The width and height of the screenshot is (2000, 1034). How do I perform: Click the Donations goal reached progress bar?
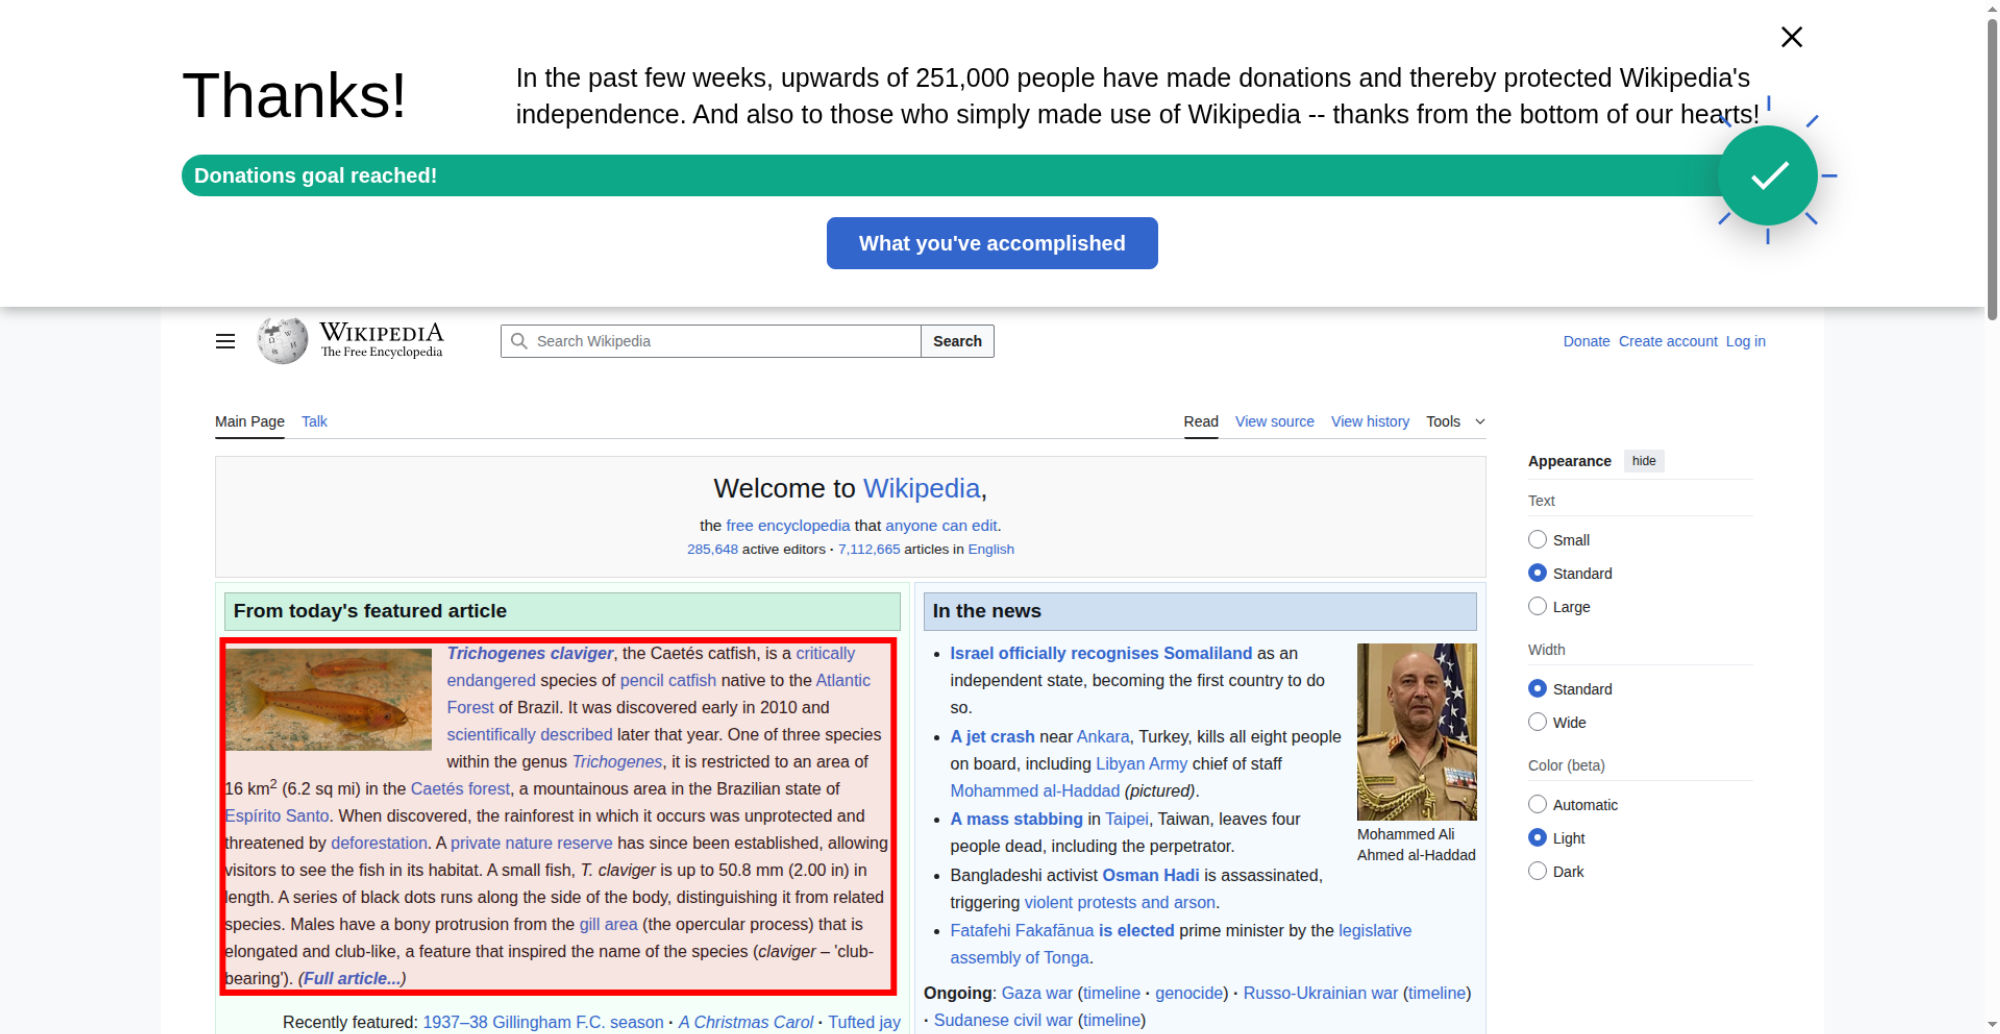pyautogui.click(x=900, y=176)
